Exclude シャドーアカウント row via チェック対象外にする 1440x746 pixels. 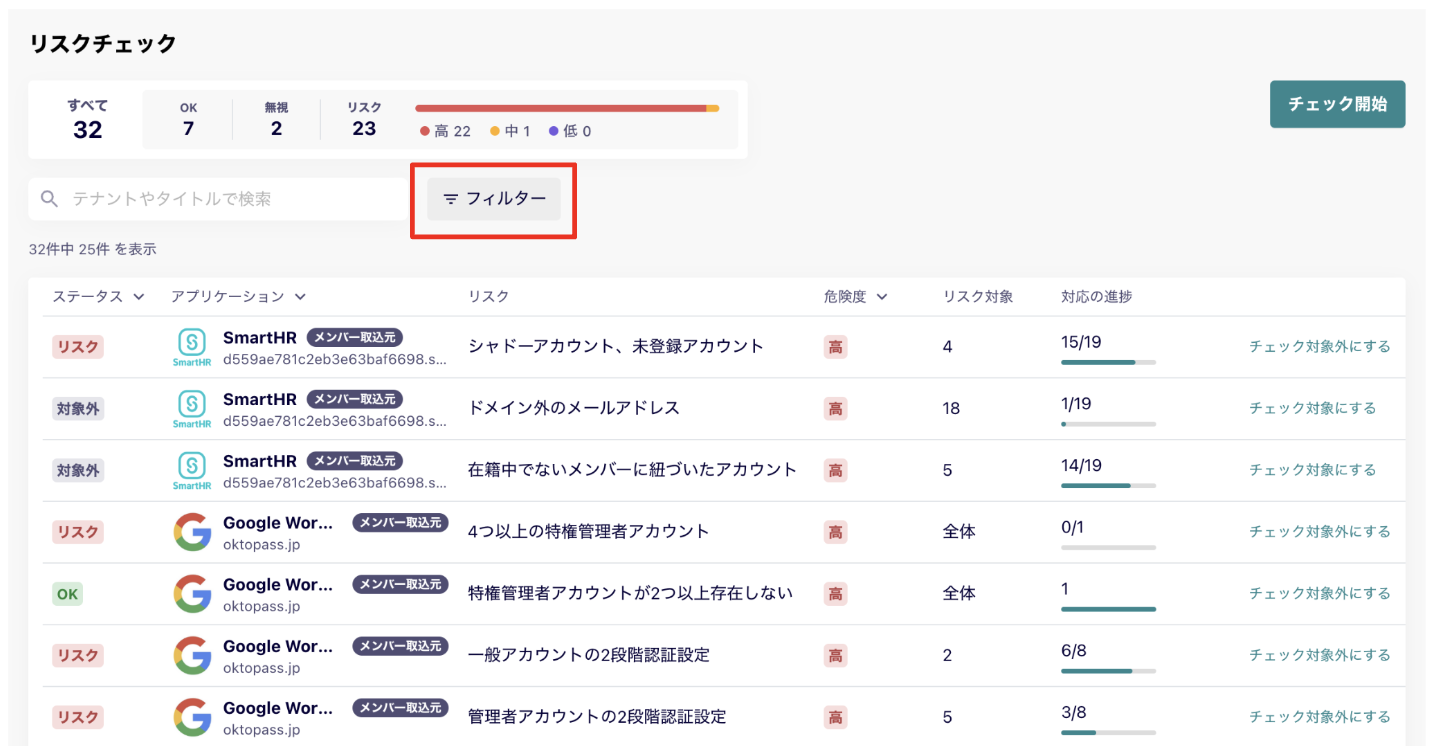pyautogui.click(x=1320, y=347)
